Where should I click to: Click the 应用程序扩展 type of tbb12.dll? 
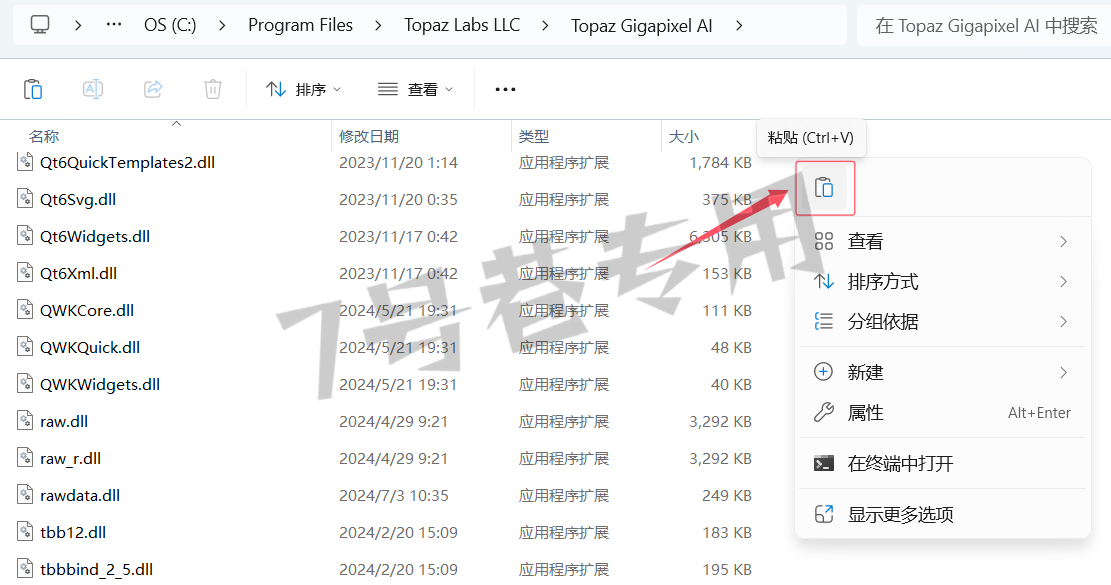click(564, 532)
